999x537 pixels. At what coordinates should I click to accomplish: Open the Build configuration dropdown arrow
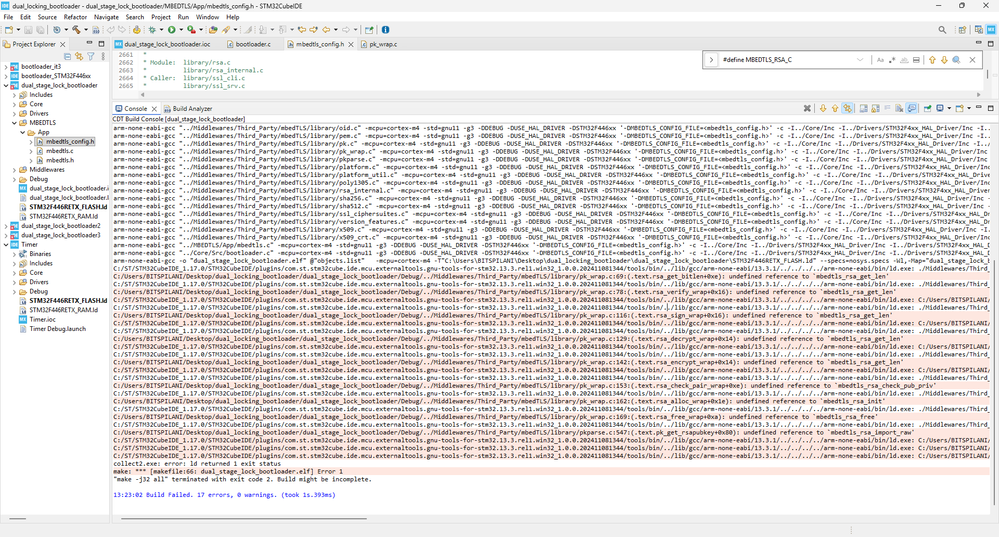coord(85,29)
